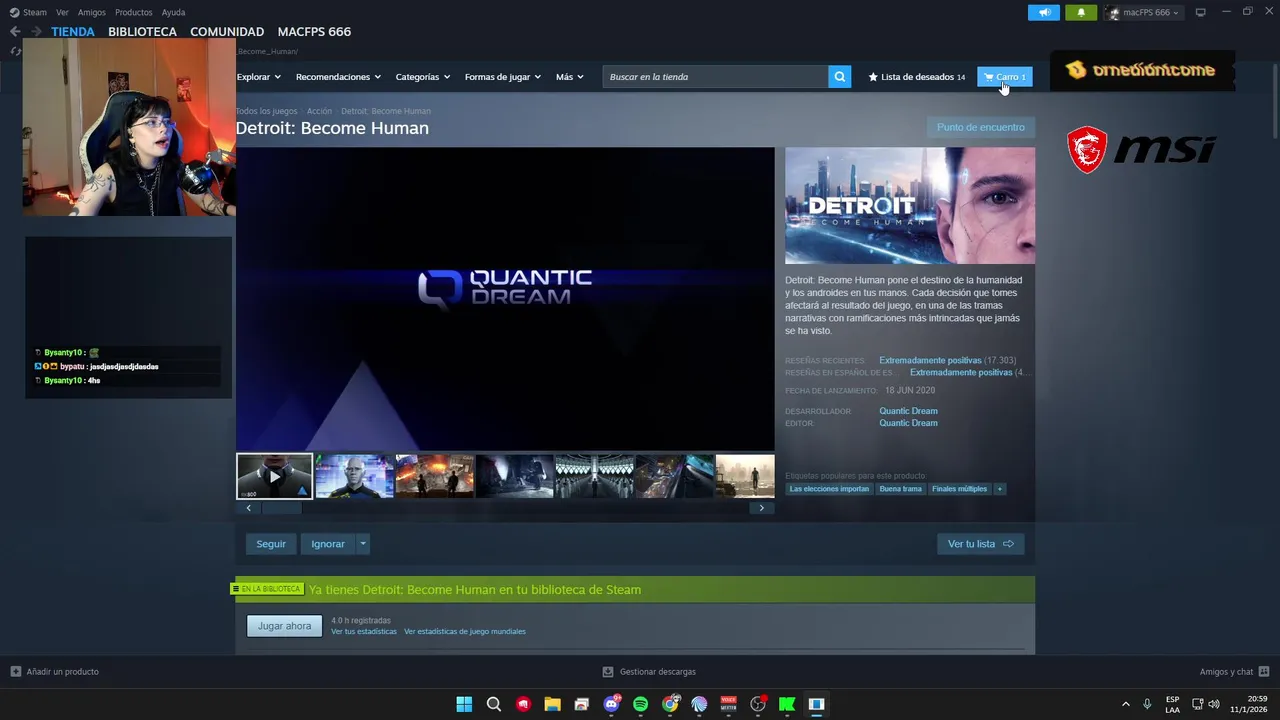Switch to the COMUNIDAD tab
The image size is (1280, 720).
[x=227, y=32]
